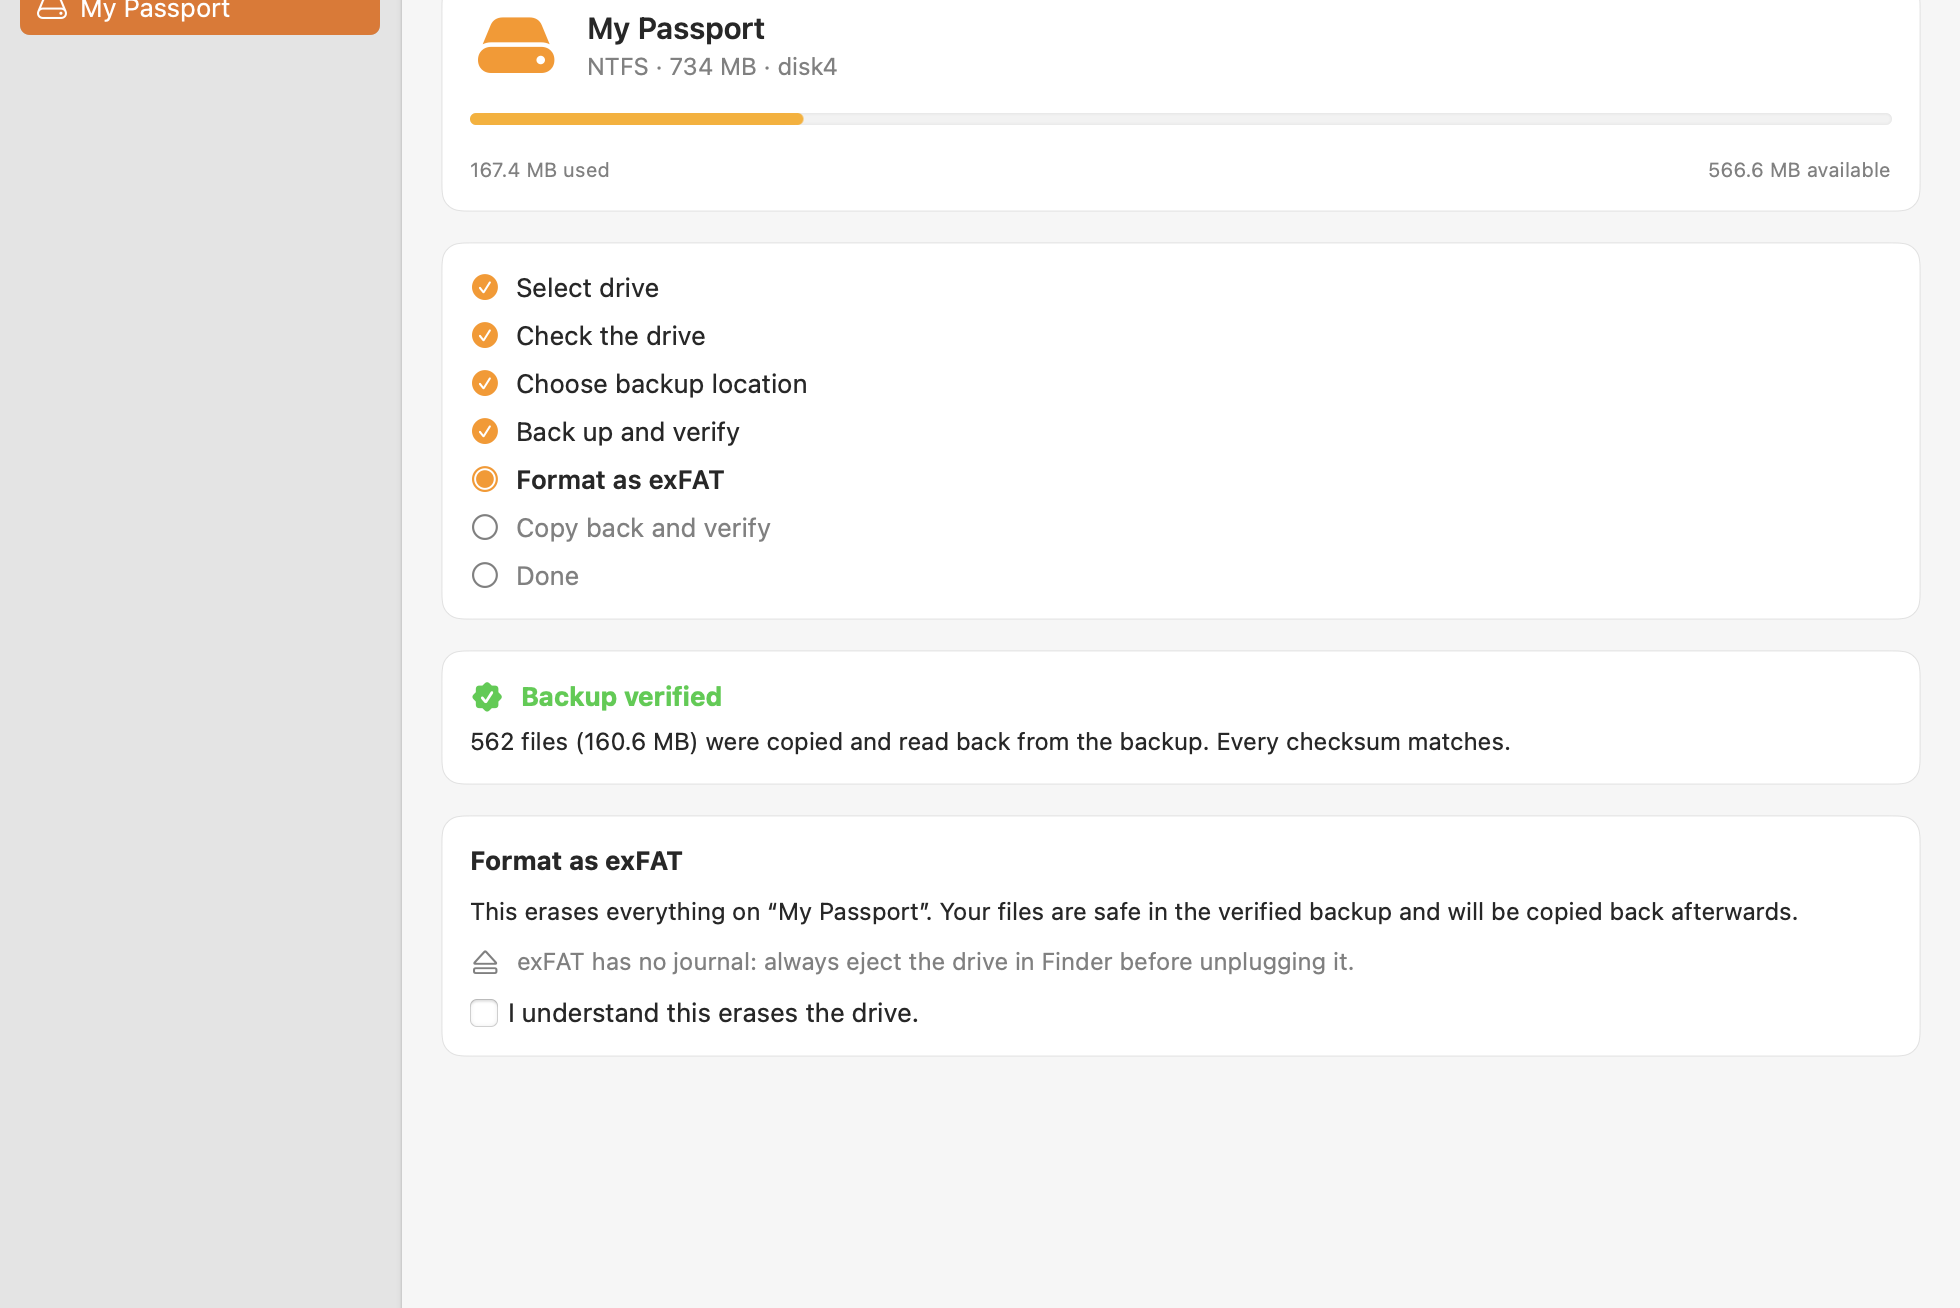Click the checkmark icon beside Select drive

(485, 287)
